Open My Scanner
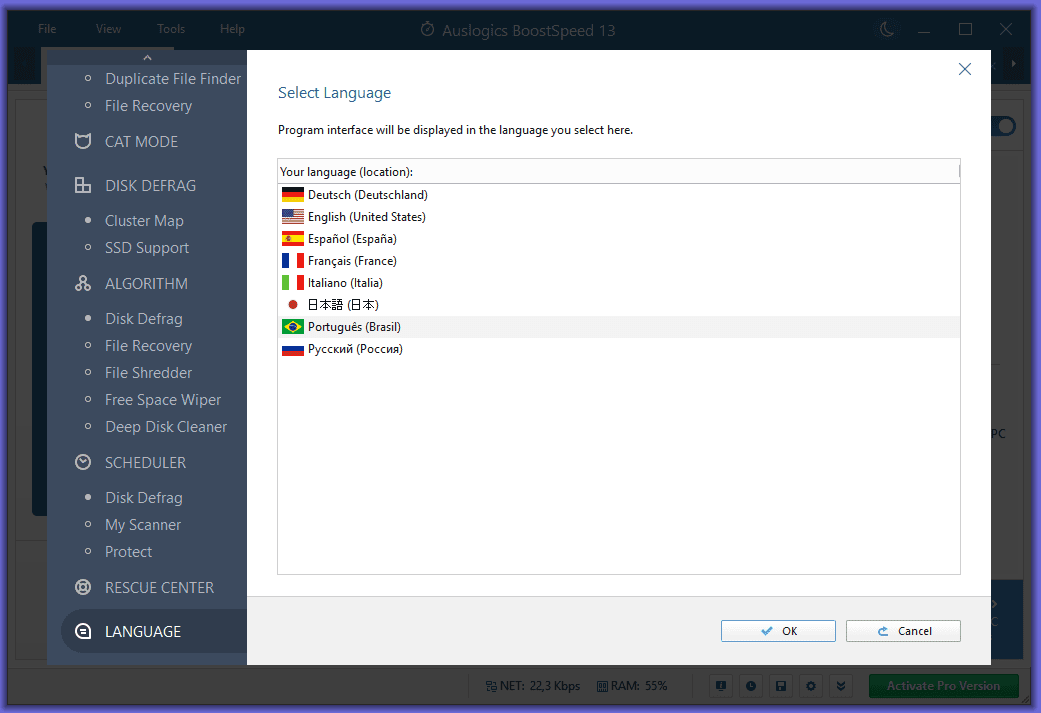Image resolution: width=1041 pixels, height=713 pixels. tap(143, 524)
